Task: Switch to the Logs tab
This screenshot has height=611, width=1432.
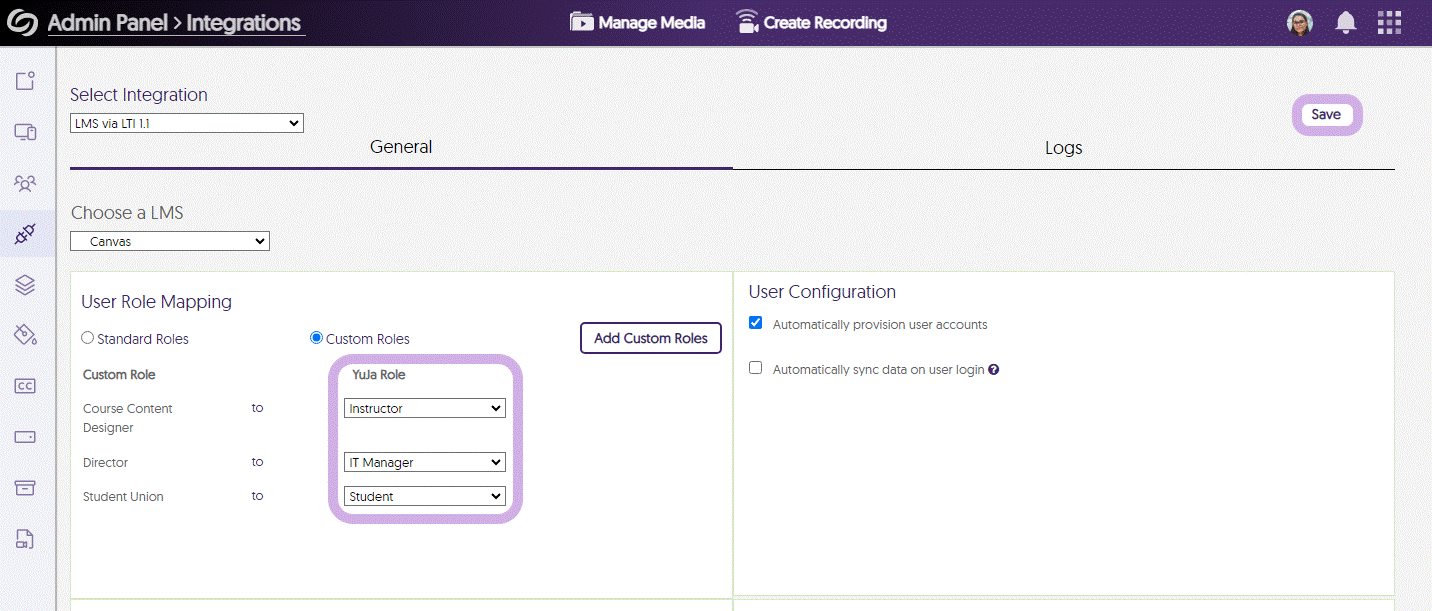Action: (1063, 148)
